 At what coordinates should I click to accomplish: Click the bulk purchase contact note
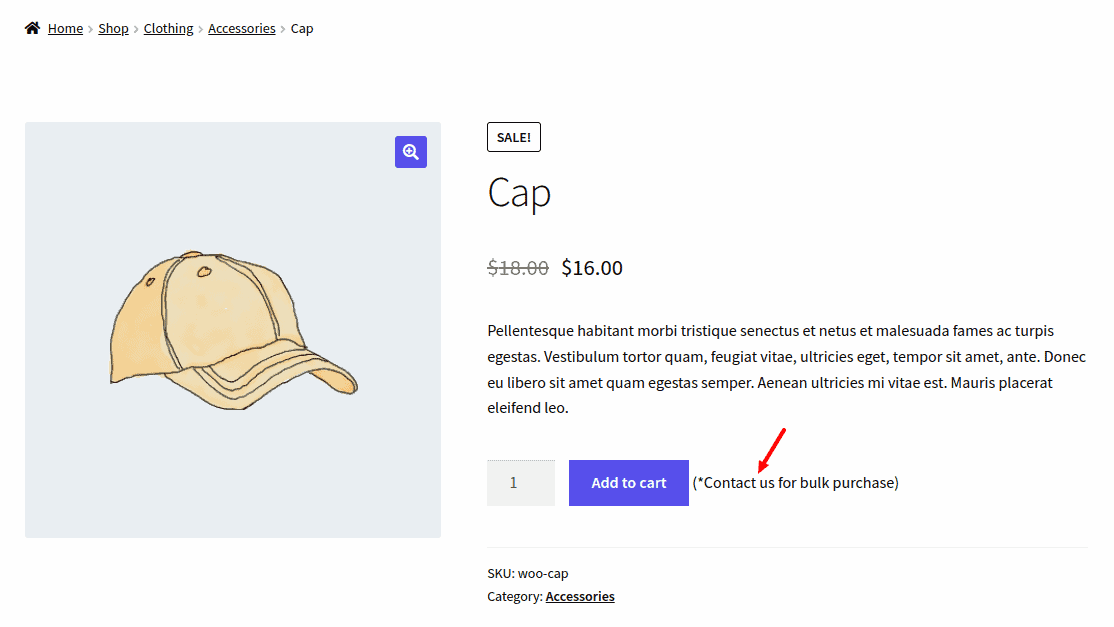796,483
